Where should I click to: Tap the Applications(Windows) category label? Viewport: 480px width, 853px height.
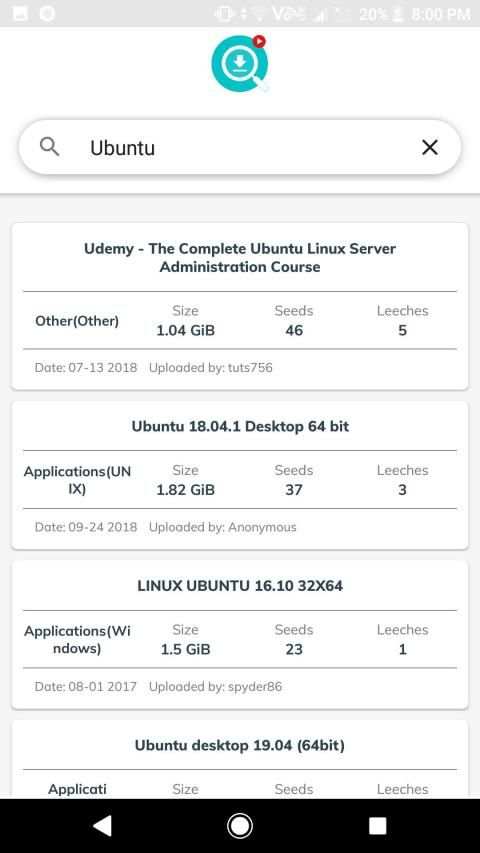[x=77, y=640]
